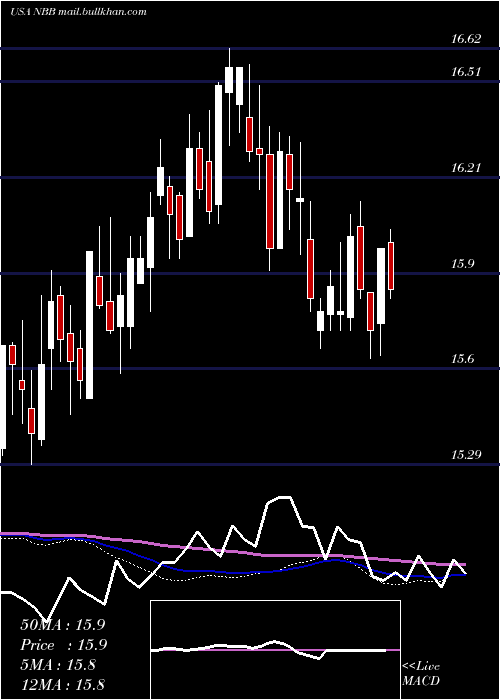Click the 16.51 price level label
Image resolution: width=500 pixels, height=700 pixels.
[x=466, y=72]
